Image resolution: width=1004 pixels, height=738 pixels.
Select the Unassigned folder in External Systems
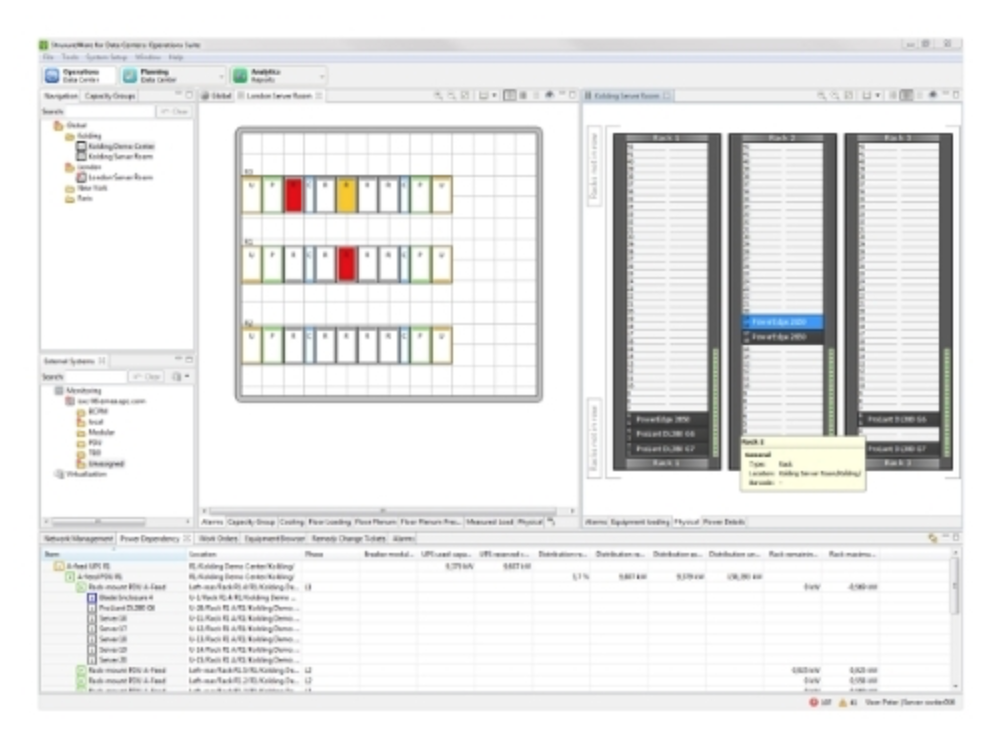pos(101,463)
